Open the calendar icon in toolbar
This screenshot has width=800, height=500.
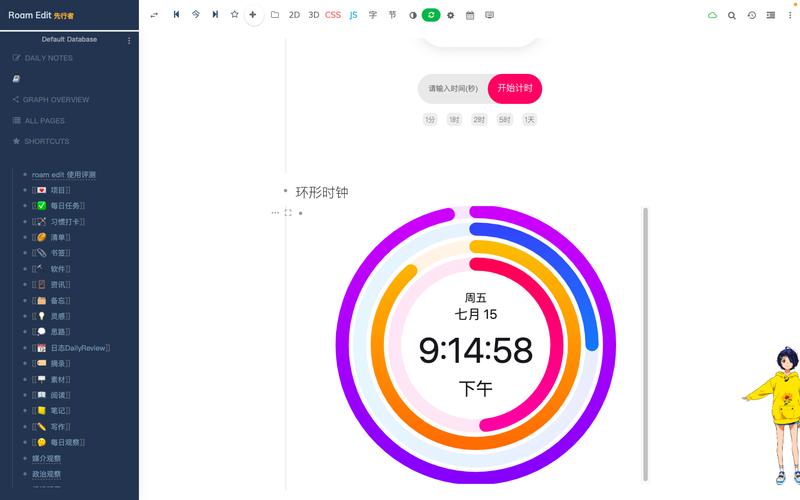[470, 15]
